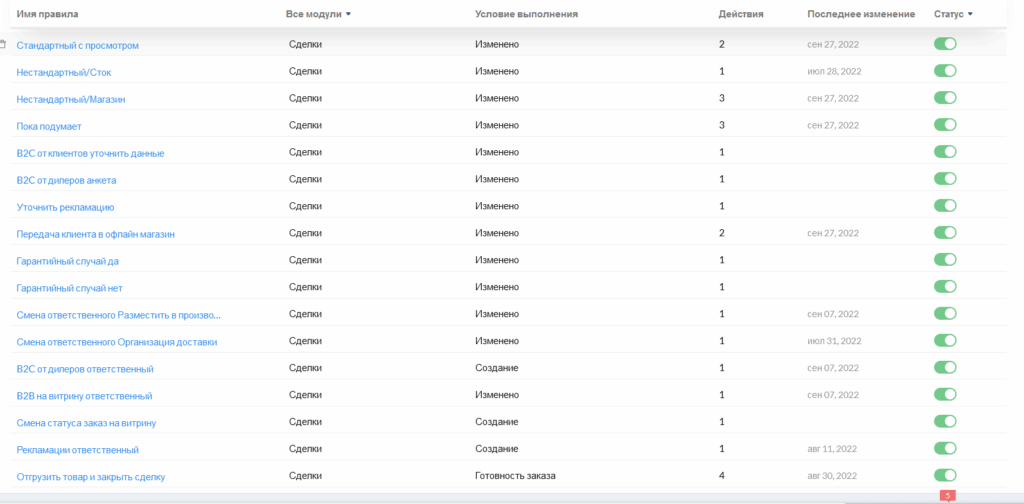The image size is (1024, 504).
Task: Disable the Стандартный с просмотром rule toggle
Action: coord(944,44)
